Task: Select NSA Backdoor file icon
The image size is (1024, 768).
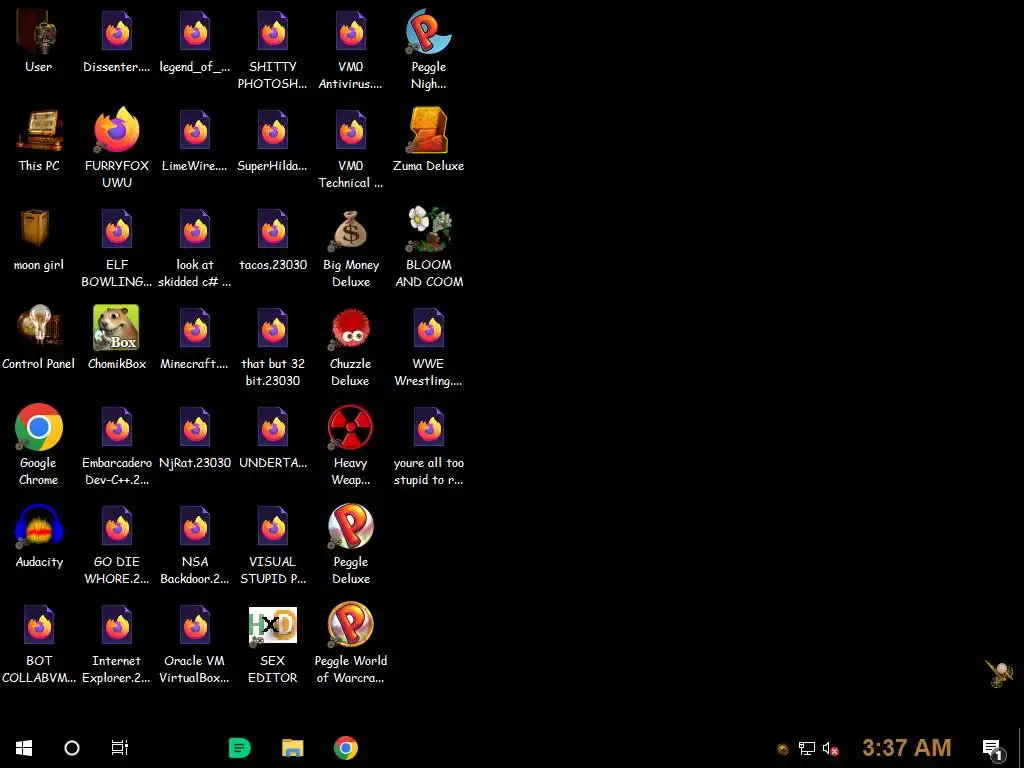Action: (x=195, y=526)
